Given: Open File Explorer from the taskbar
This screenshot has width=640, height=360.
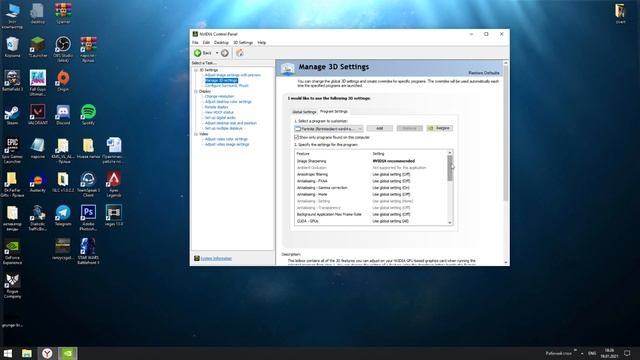Looking at the screenshot, I should [x=27, y=353].
